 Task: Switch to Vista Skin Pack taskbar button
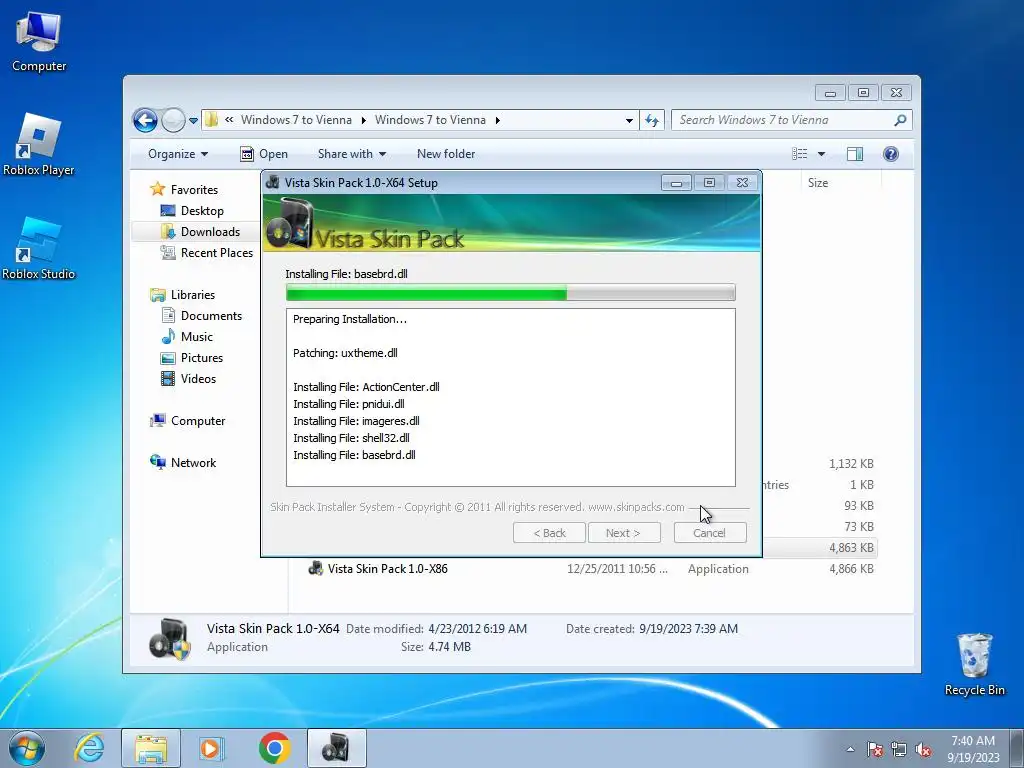pos(336,748)
